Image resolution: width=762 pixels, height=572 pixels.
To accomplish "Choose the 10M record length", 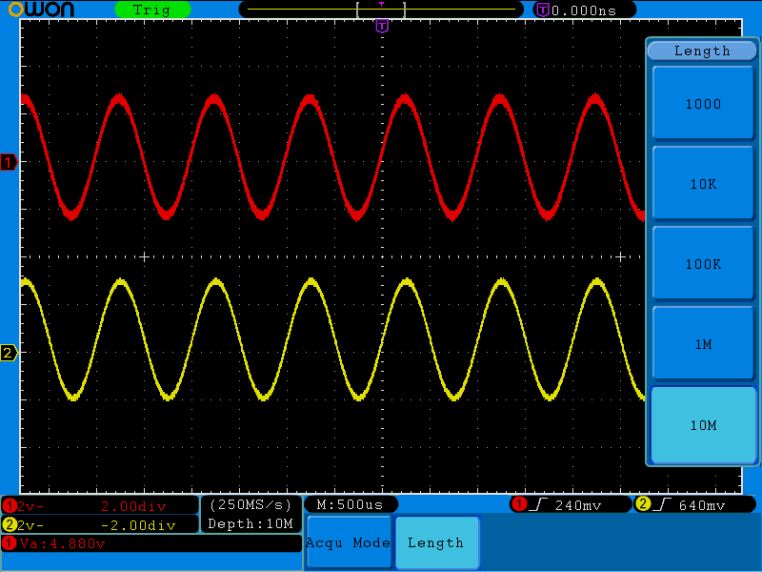I will (x=703, y=425).
